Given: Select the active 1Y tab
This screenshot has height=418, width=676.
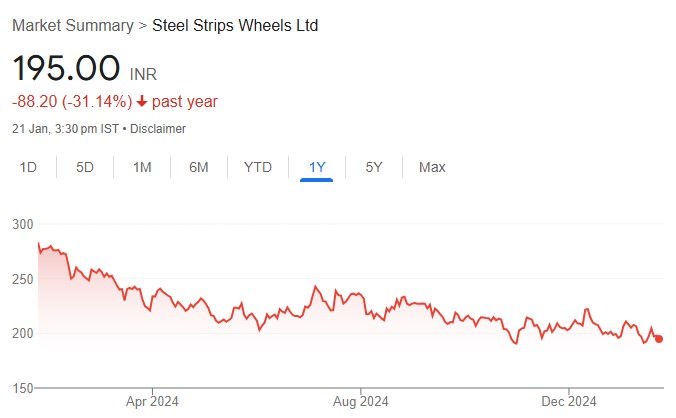Looking at the screenshot, I should click(317, 167).
